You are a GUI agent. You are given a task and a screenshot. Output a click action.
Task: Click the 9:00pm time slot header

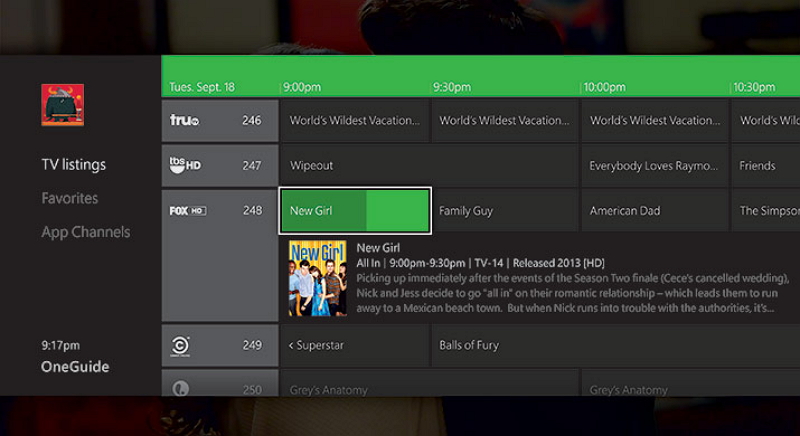pos(302,87)
